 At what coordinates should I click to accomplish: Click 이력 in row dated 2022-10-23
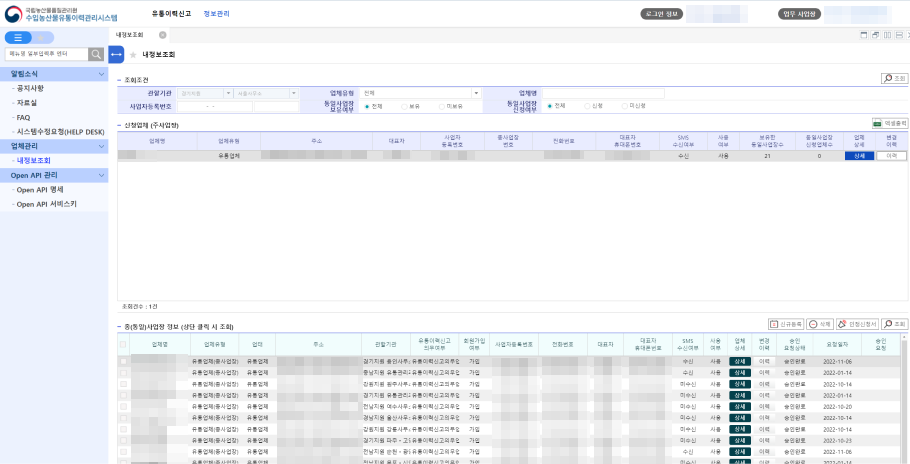(x=764, y=440)
